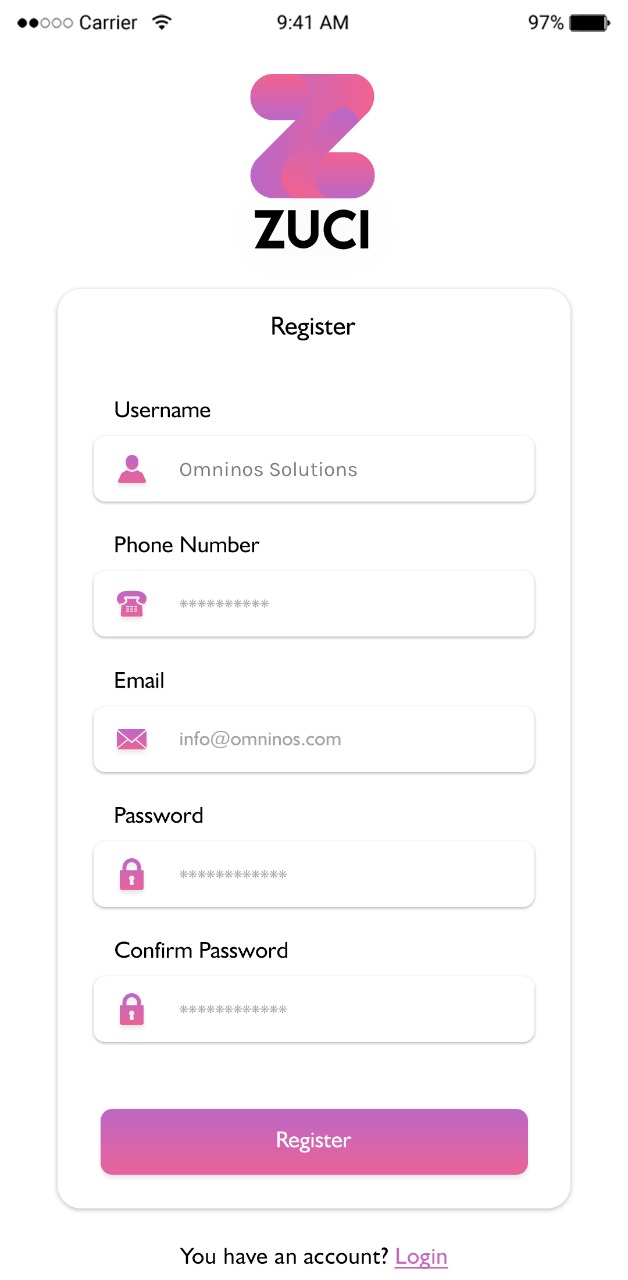
Task: Focus the Confirm Password input field
Action: pos(314,1010)
